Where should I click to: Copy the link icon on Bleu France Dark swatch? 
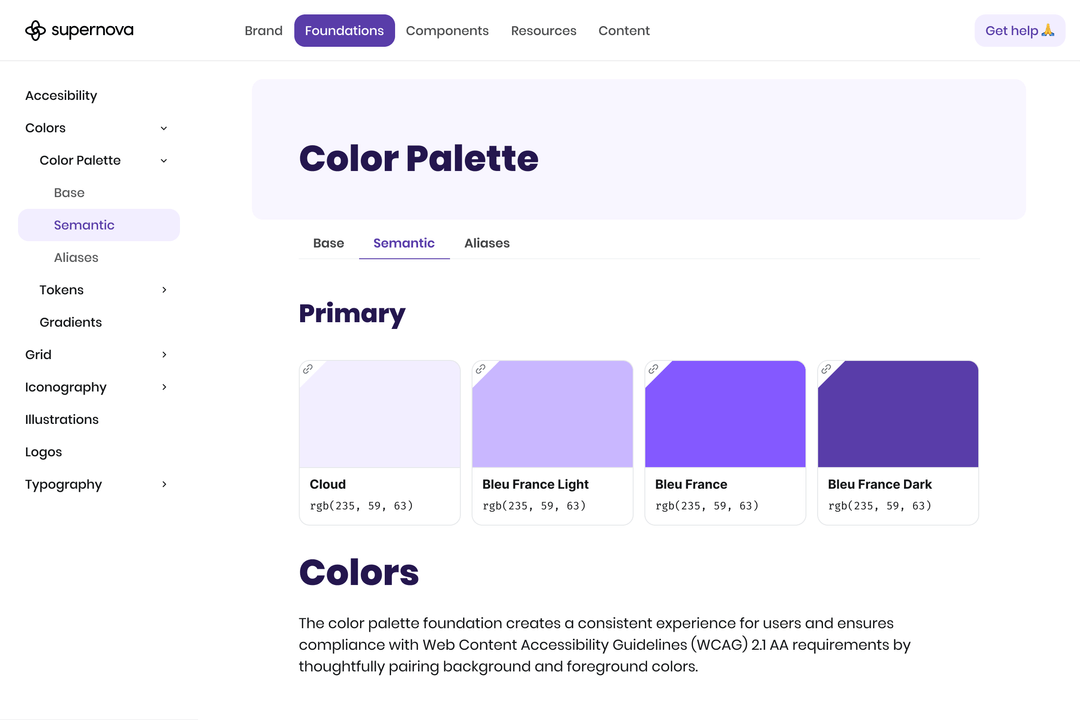[x=825, y=368]
